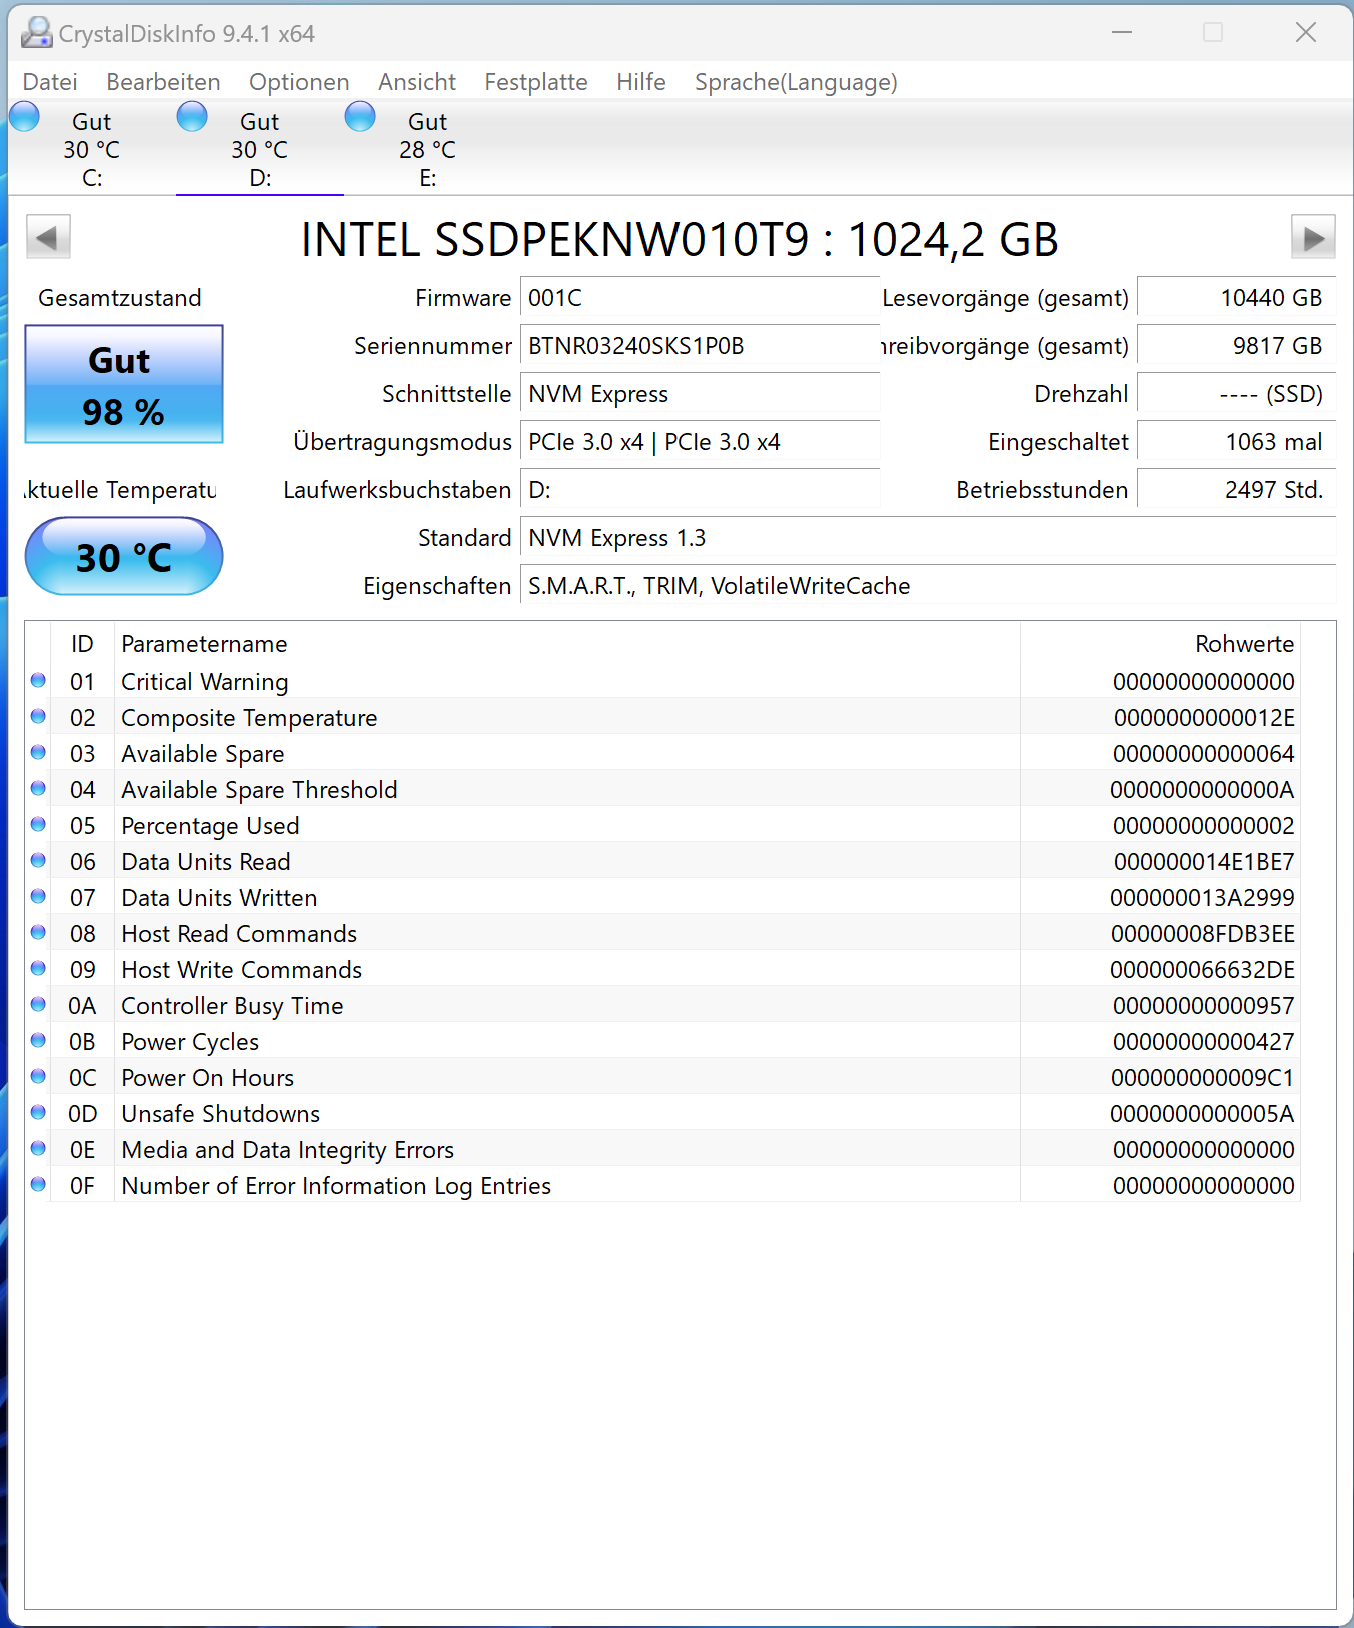Click status dot for Data Units Read row
Image resolution: width=1354 pixels, height=1628 pixels.
pyautogui.click(x=38, y=860)
